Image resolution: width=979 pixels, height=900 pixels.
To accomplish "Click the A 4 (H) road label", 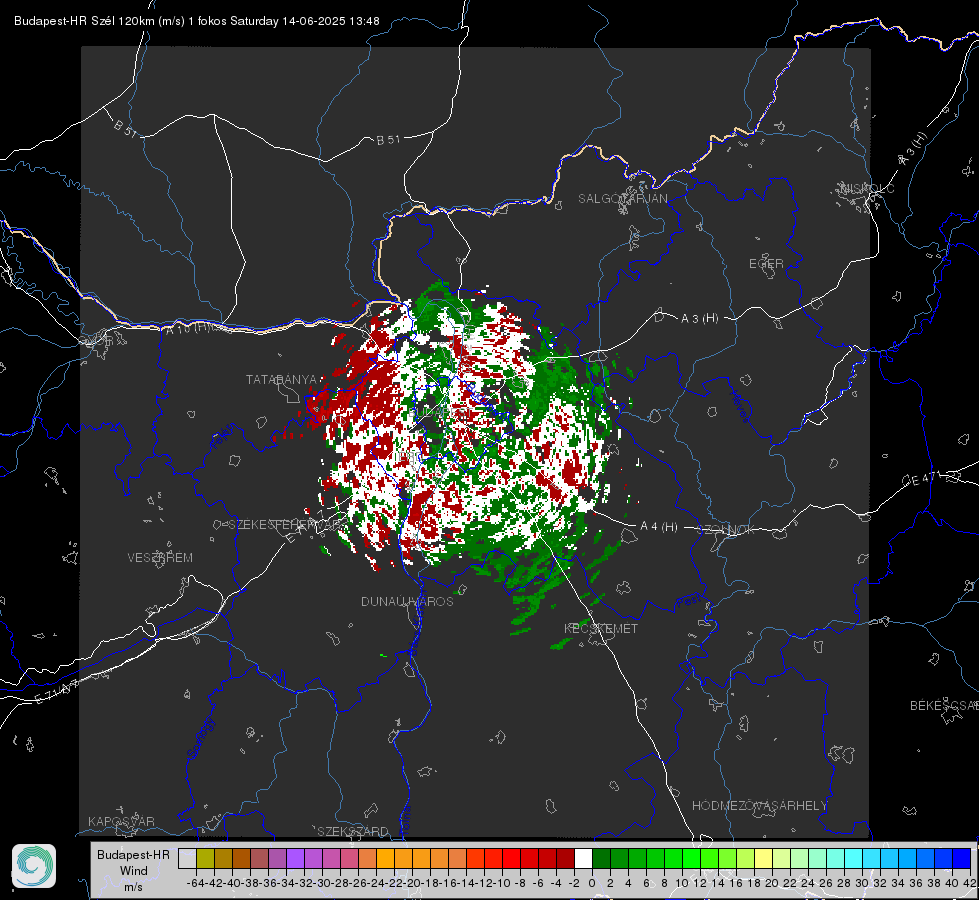I will click(659, 527).
